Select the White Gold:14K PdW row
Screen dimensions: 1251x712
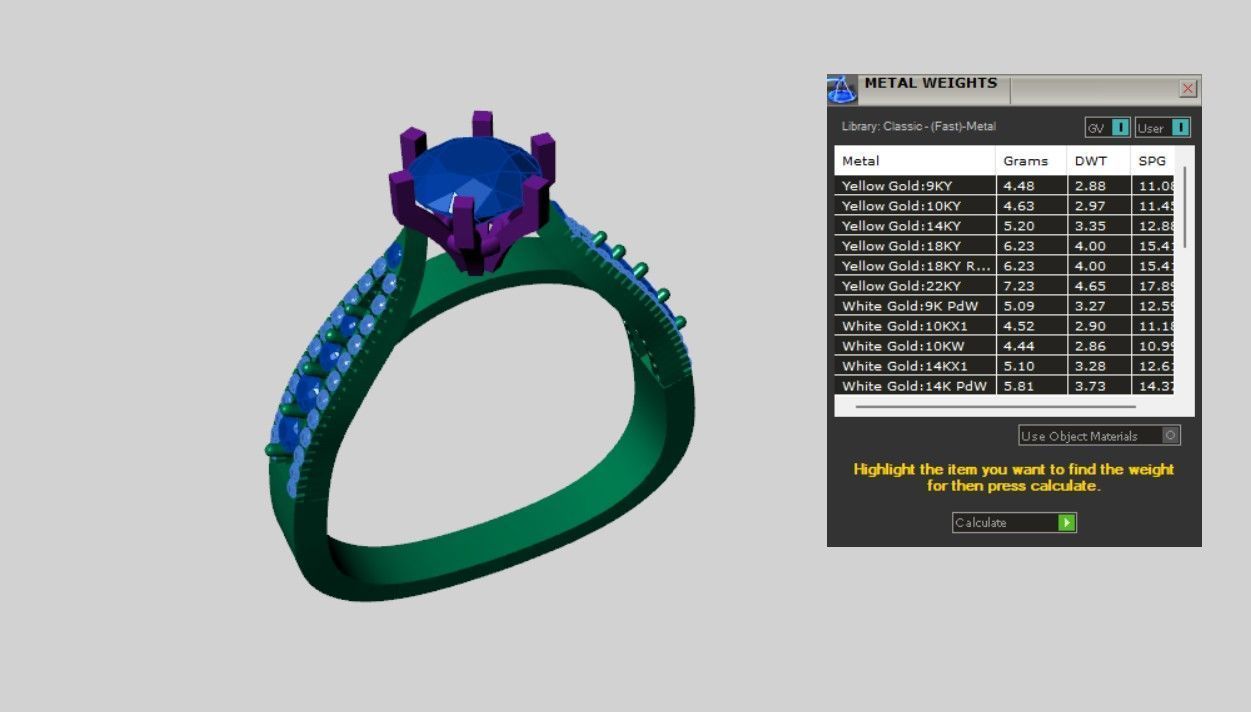tap(1004, 386)
